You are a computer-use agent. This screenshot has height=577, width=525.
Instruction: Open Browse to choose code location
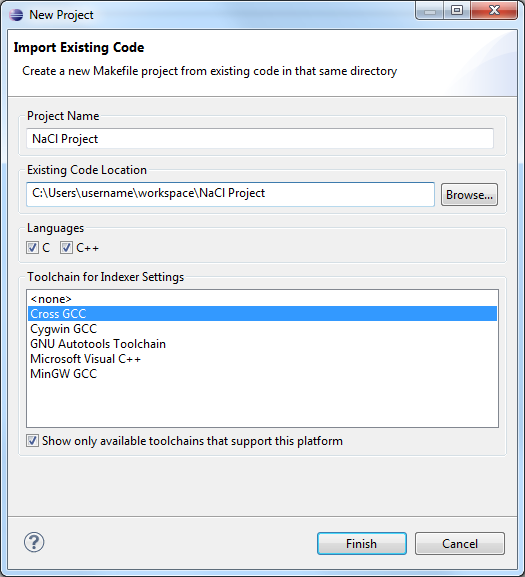click(469, 195)
